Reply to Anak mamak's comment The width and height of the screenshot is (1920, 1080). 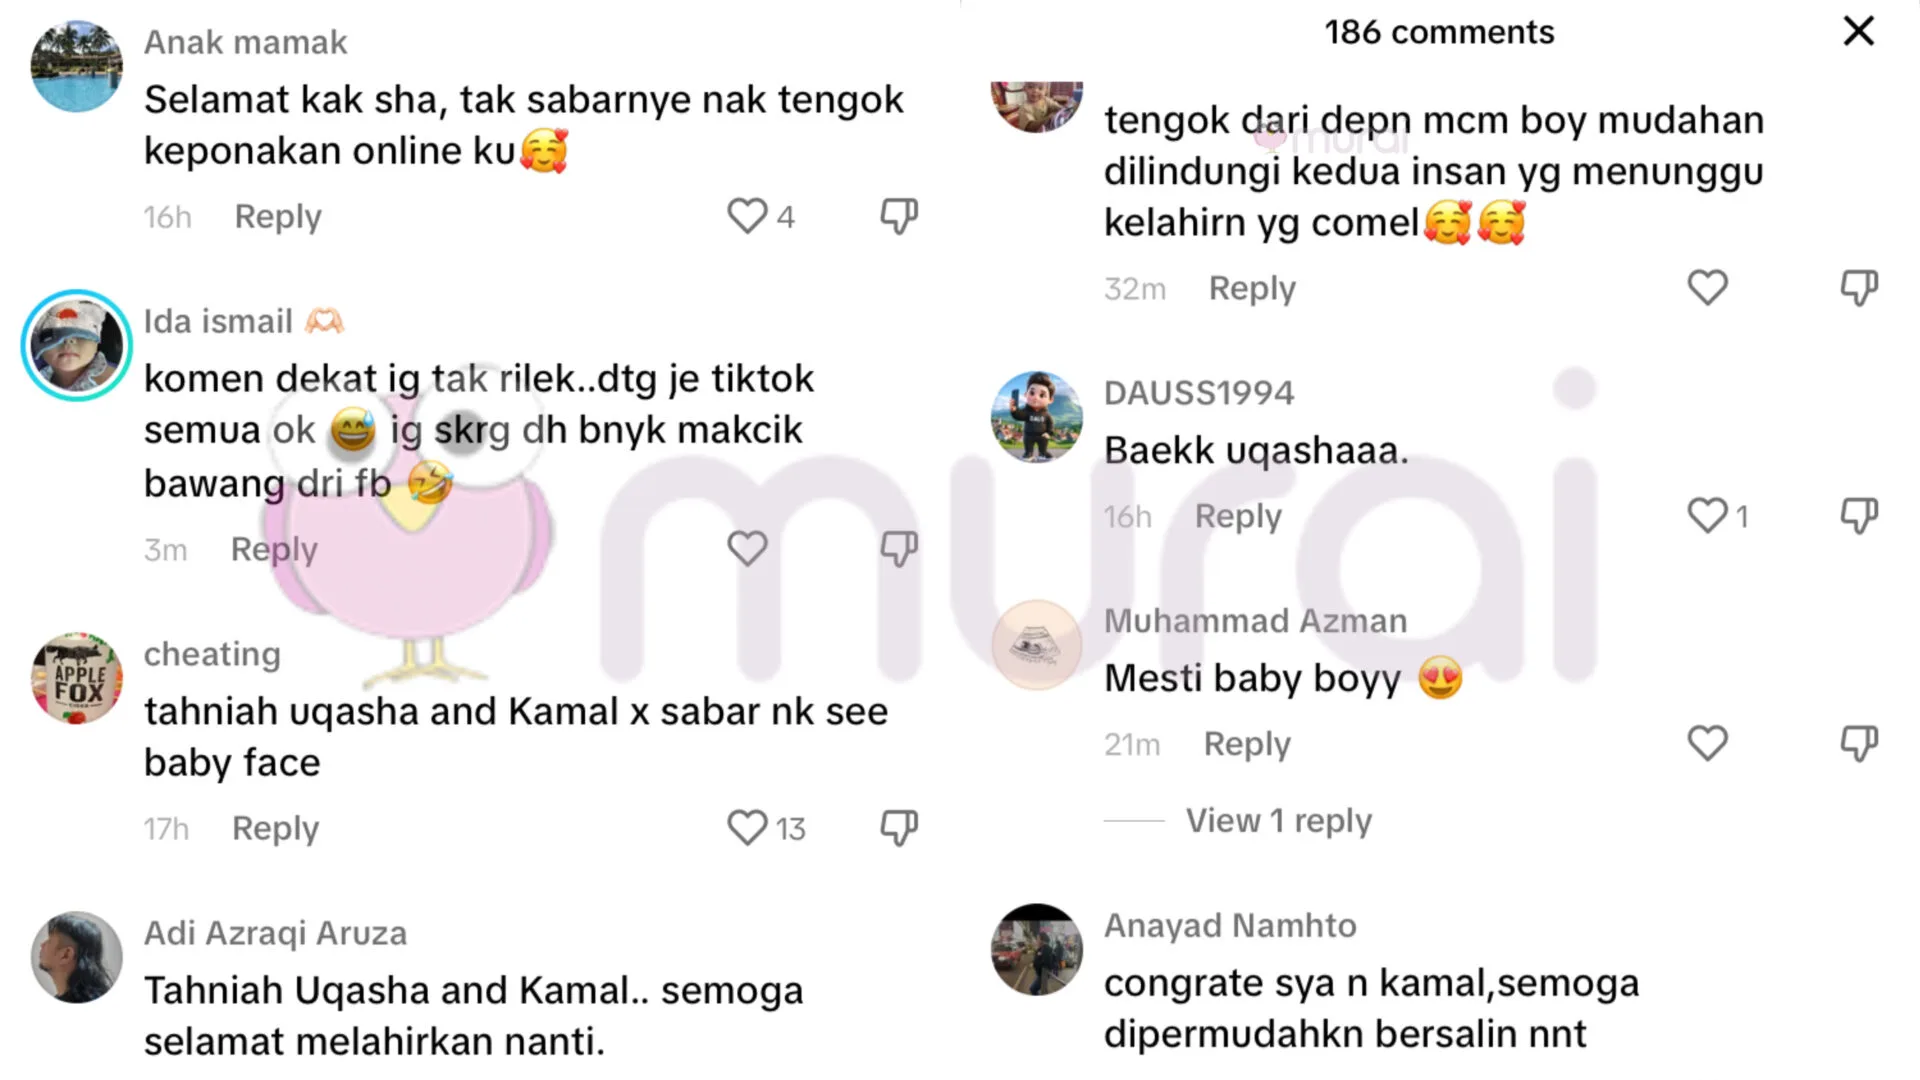(278, 217)
